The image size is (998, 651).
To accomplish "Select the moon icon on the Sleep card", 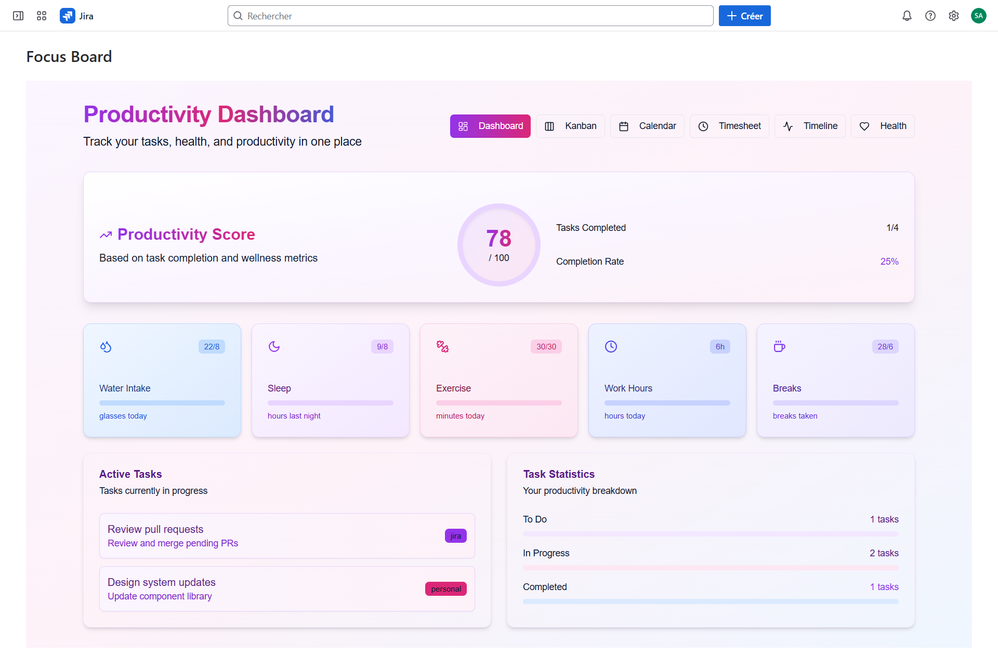I will (x=274, y=346).
